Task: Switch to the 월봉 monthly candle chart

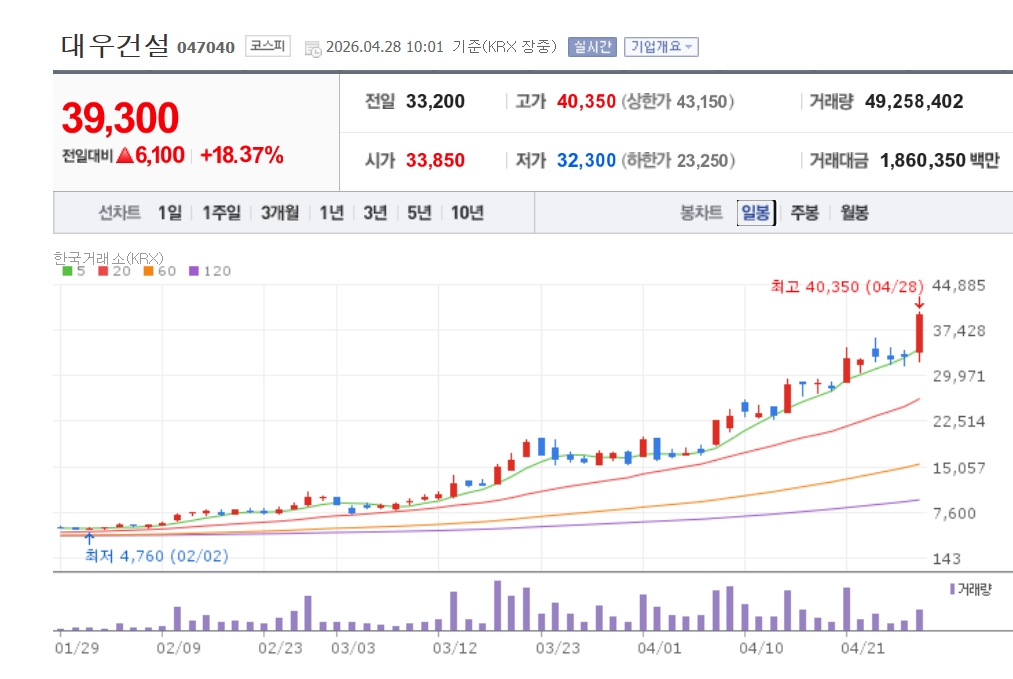Action: tap(854, 212)
